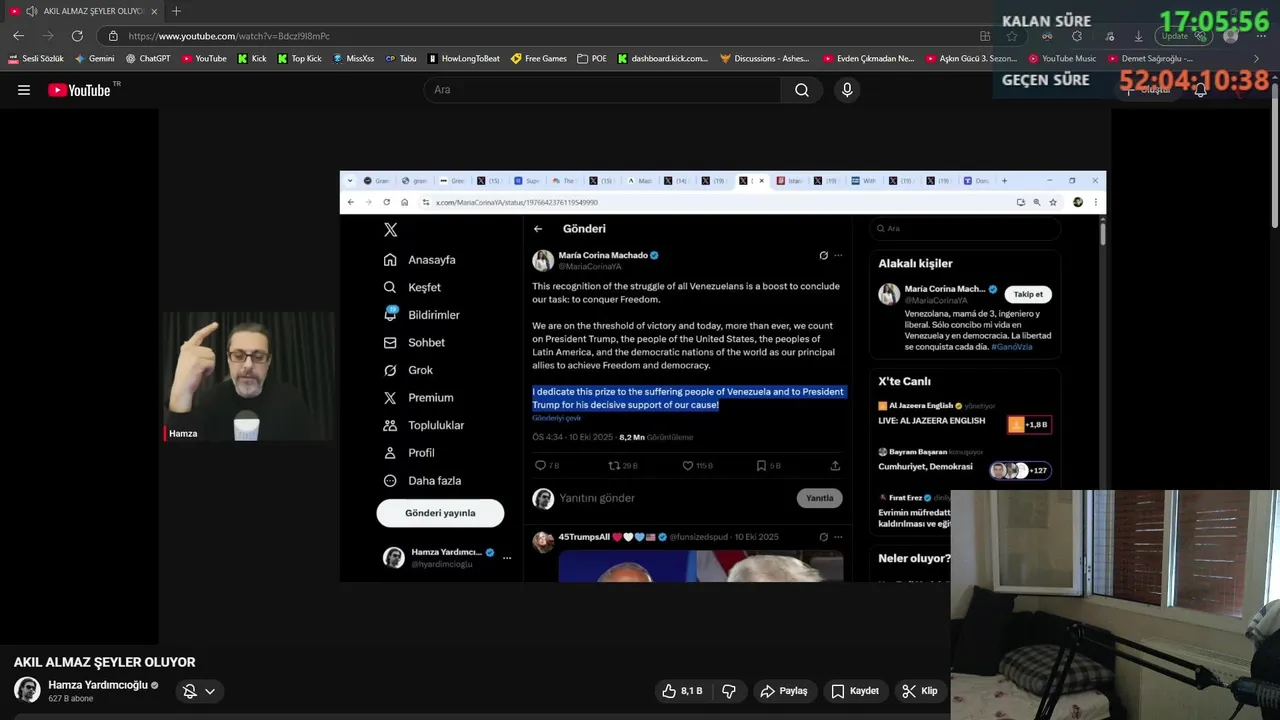1280x720 pixels.
Task: Open the Free Games bookmark
Action: 539,59
